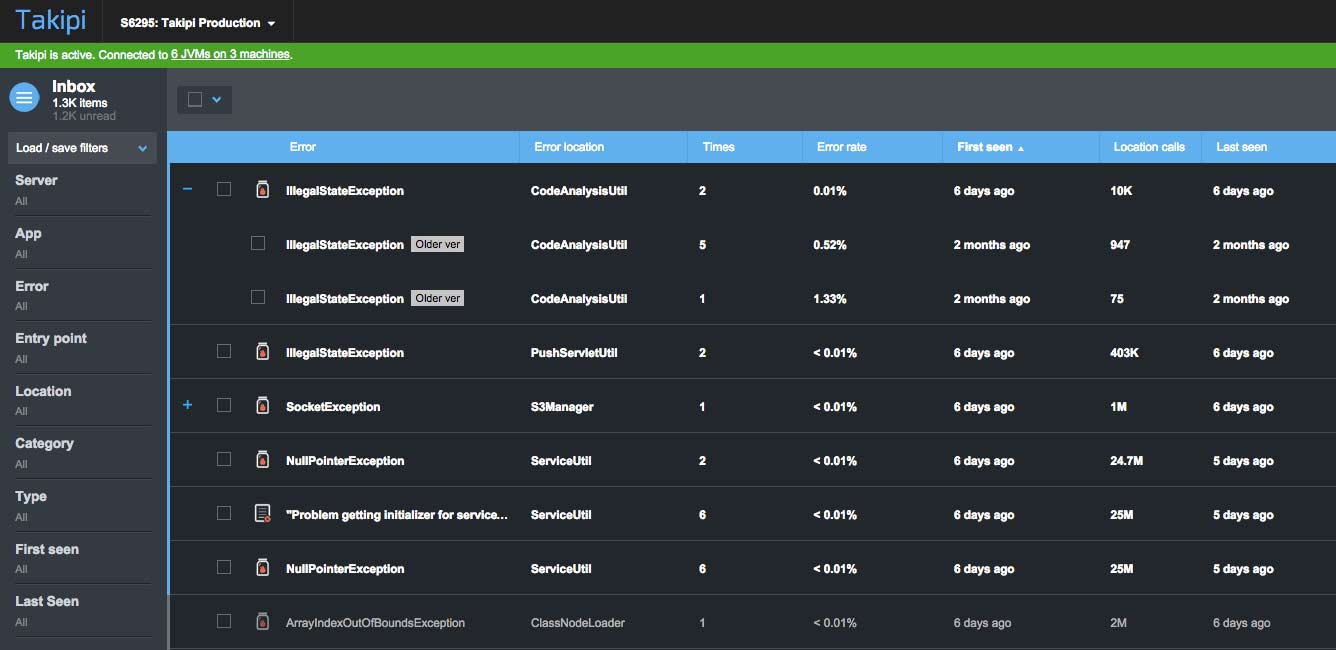Sort by the Last seen column header
Image resolution: width=1336 pixels, height=650 pixels.
1241,147
